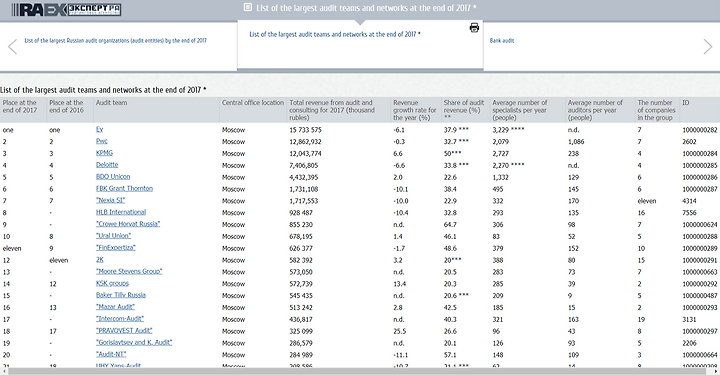Open the "PRAVOVEST Audit" link

tap(124, 331)
